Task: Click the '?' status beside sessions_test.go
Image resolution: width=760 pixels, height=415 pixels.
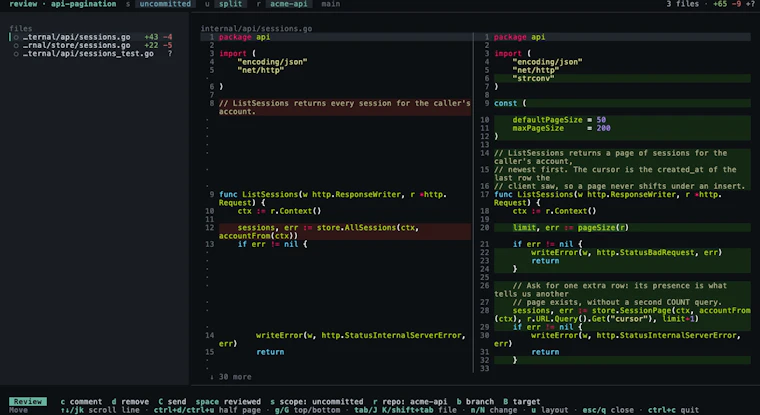Action: [170, 54]
